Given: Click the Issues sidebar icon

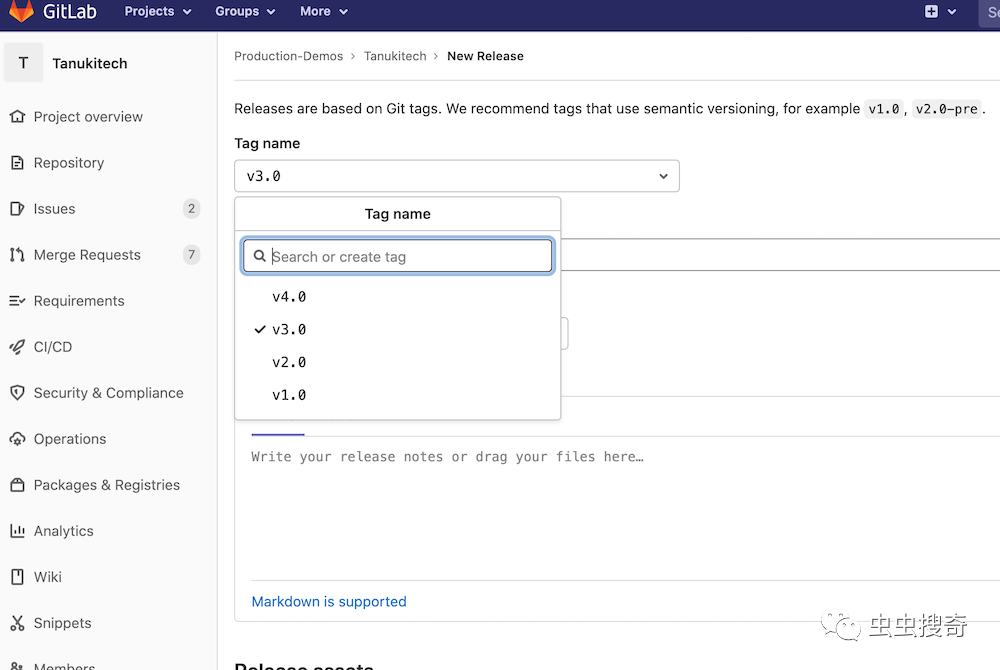Looking at the screenshot, I should tap(17, 208).
